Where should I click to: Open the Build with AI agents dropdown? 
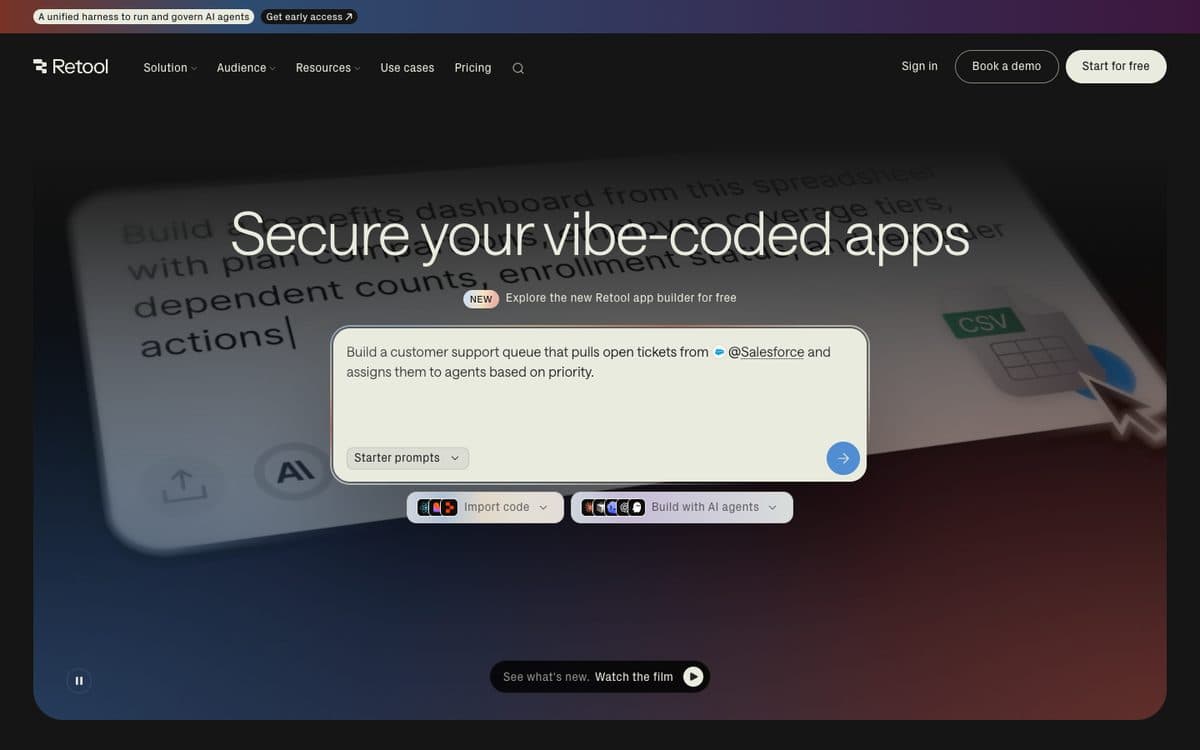coord(682,507)
